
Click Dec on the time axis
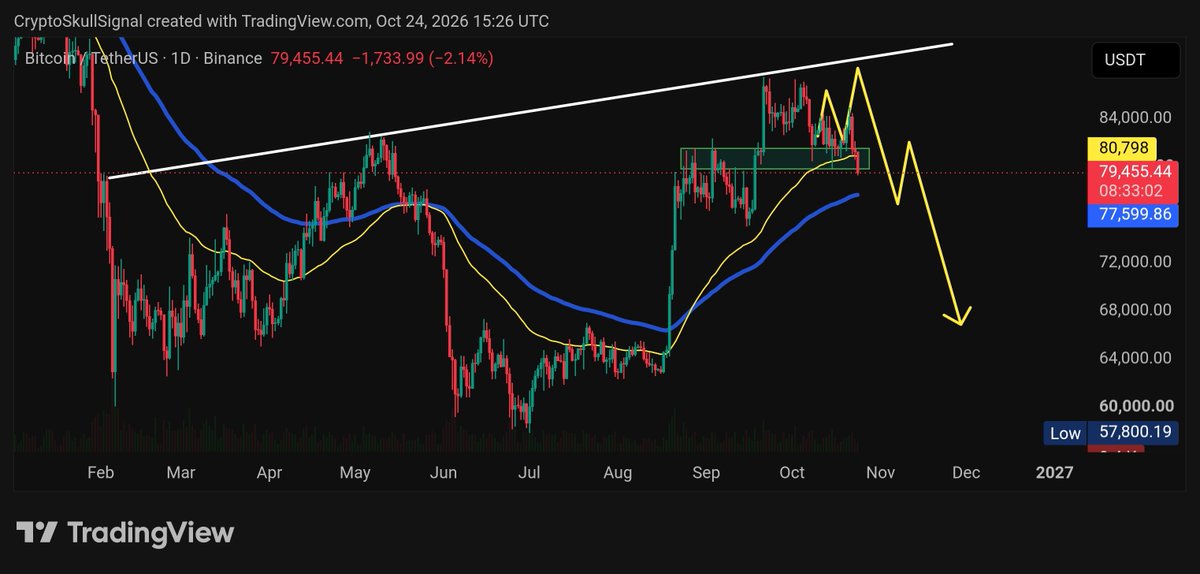pos(966,473)
